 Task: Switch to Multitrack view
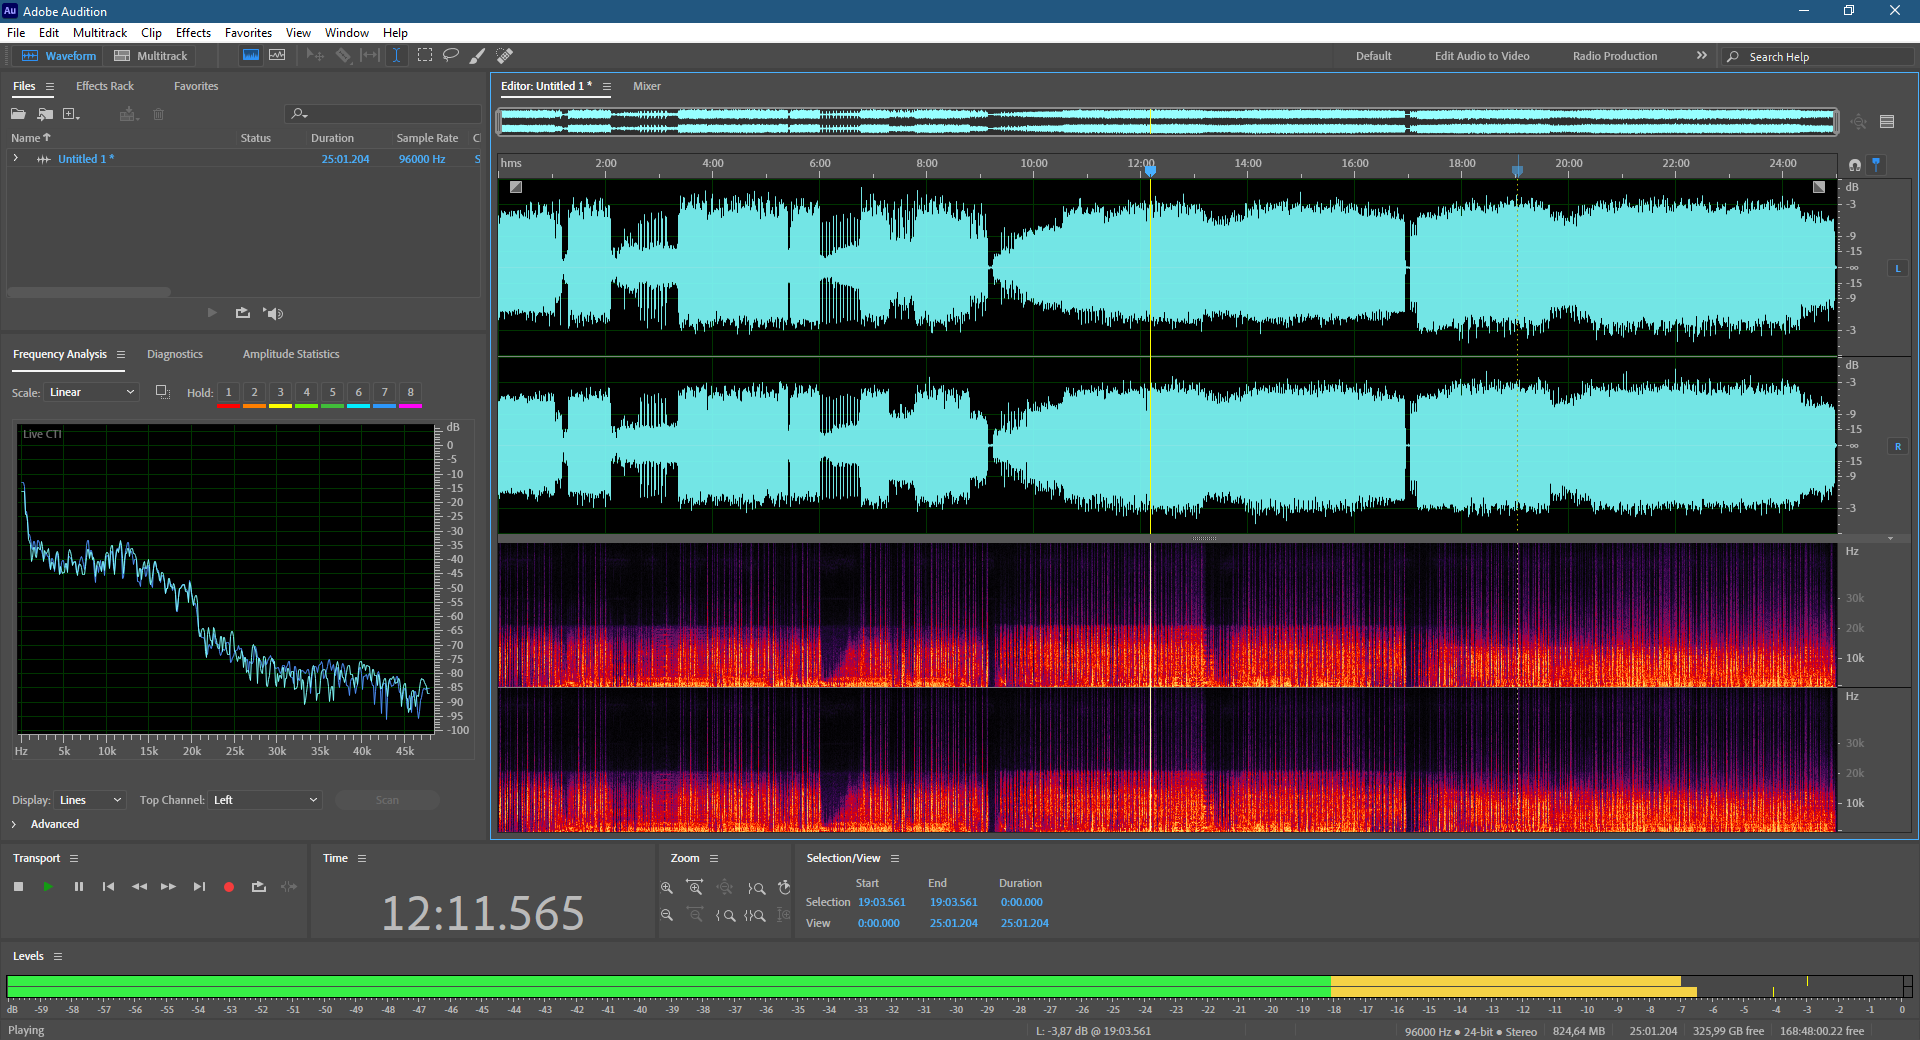151,56
